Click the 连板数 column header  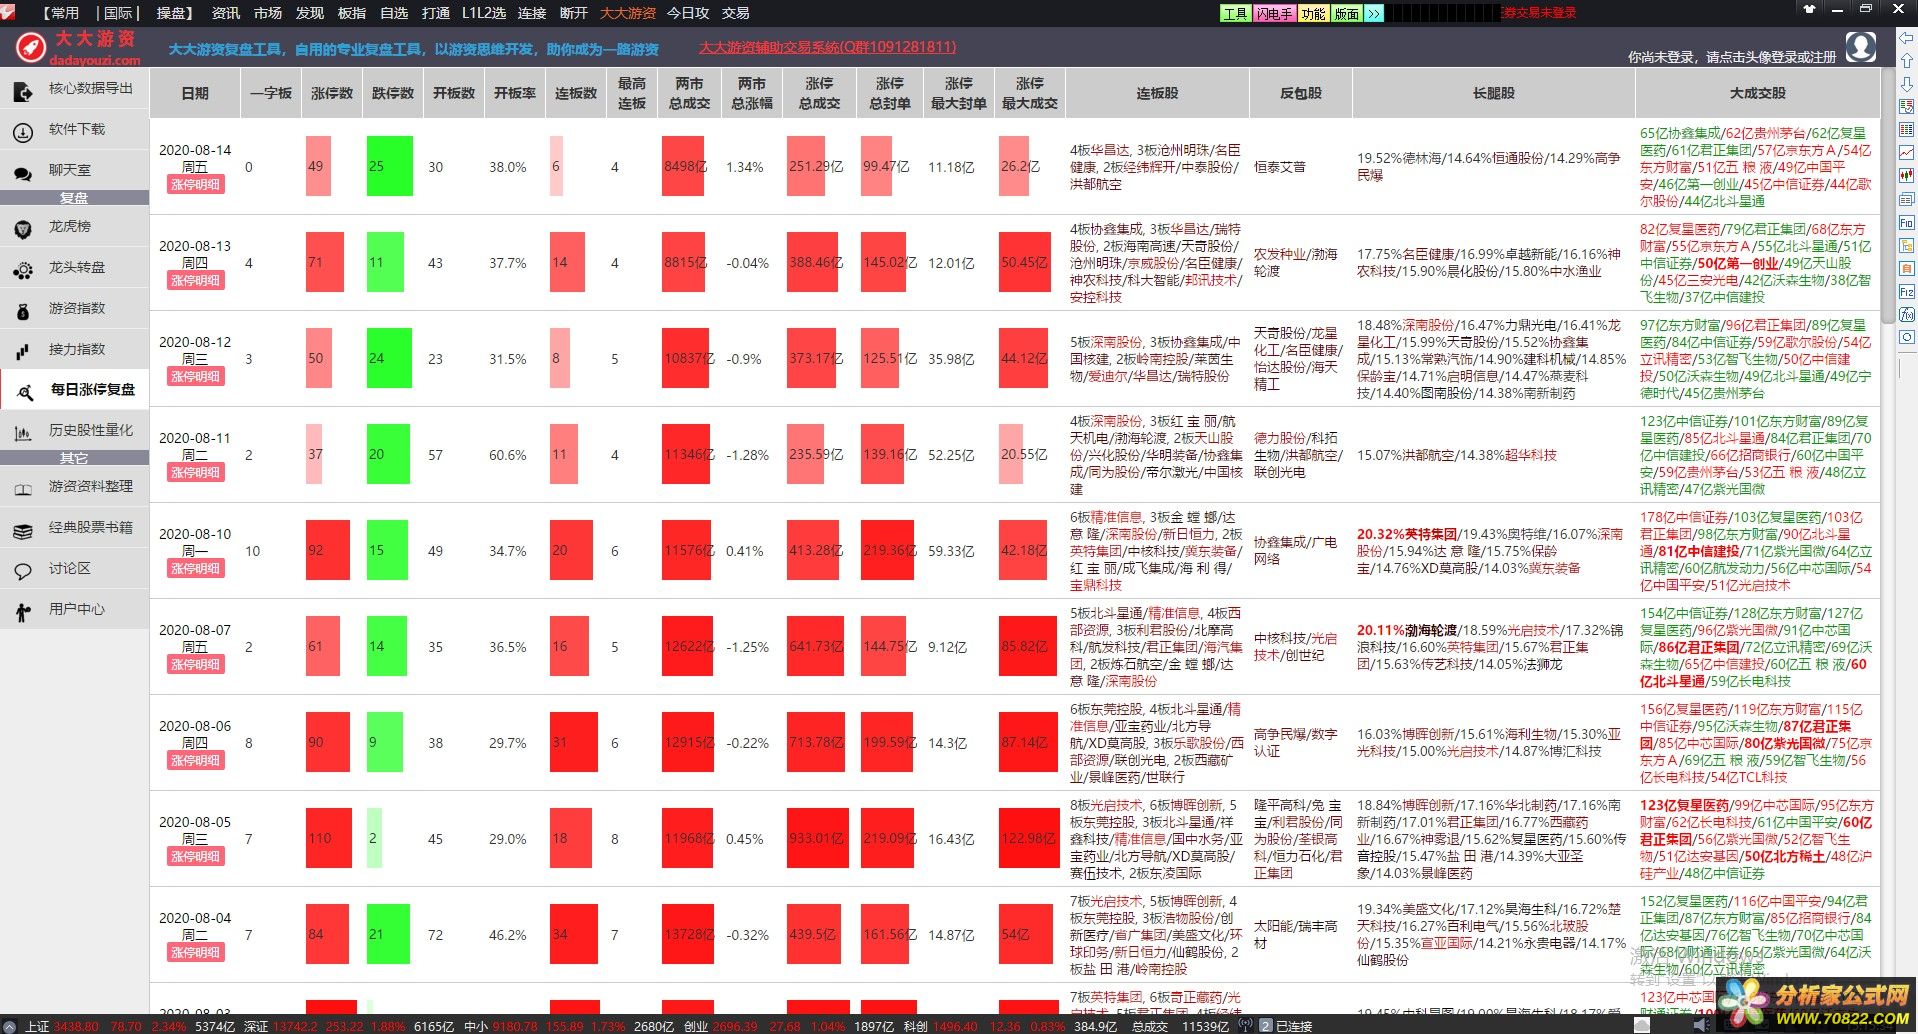576,93
